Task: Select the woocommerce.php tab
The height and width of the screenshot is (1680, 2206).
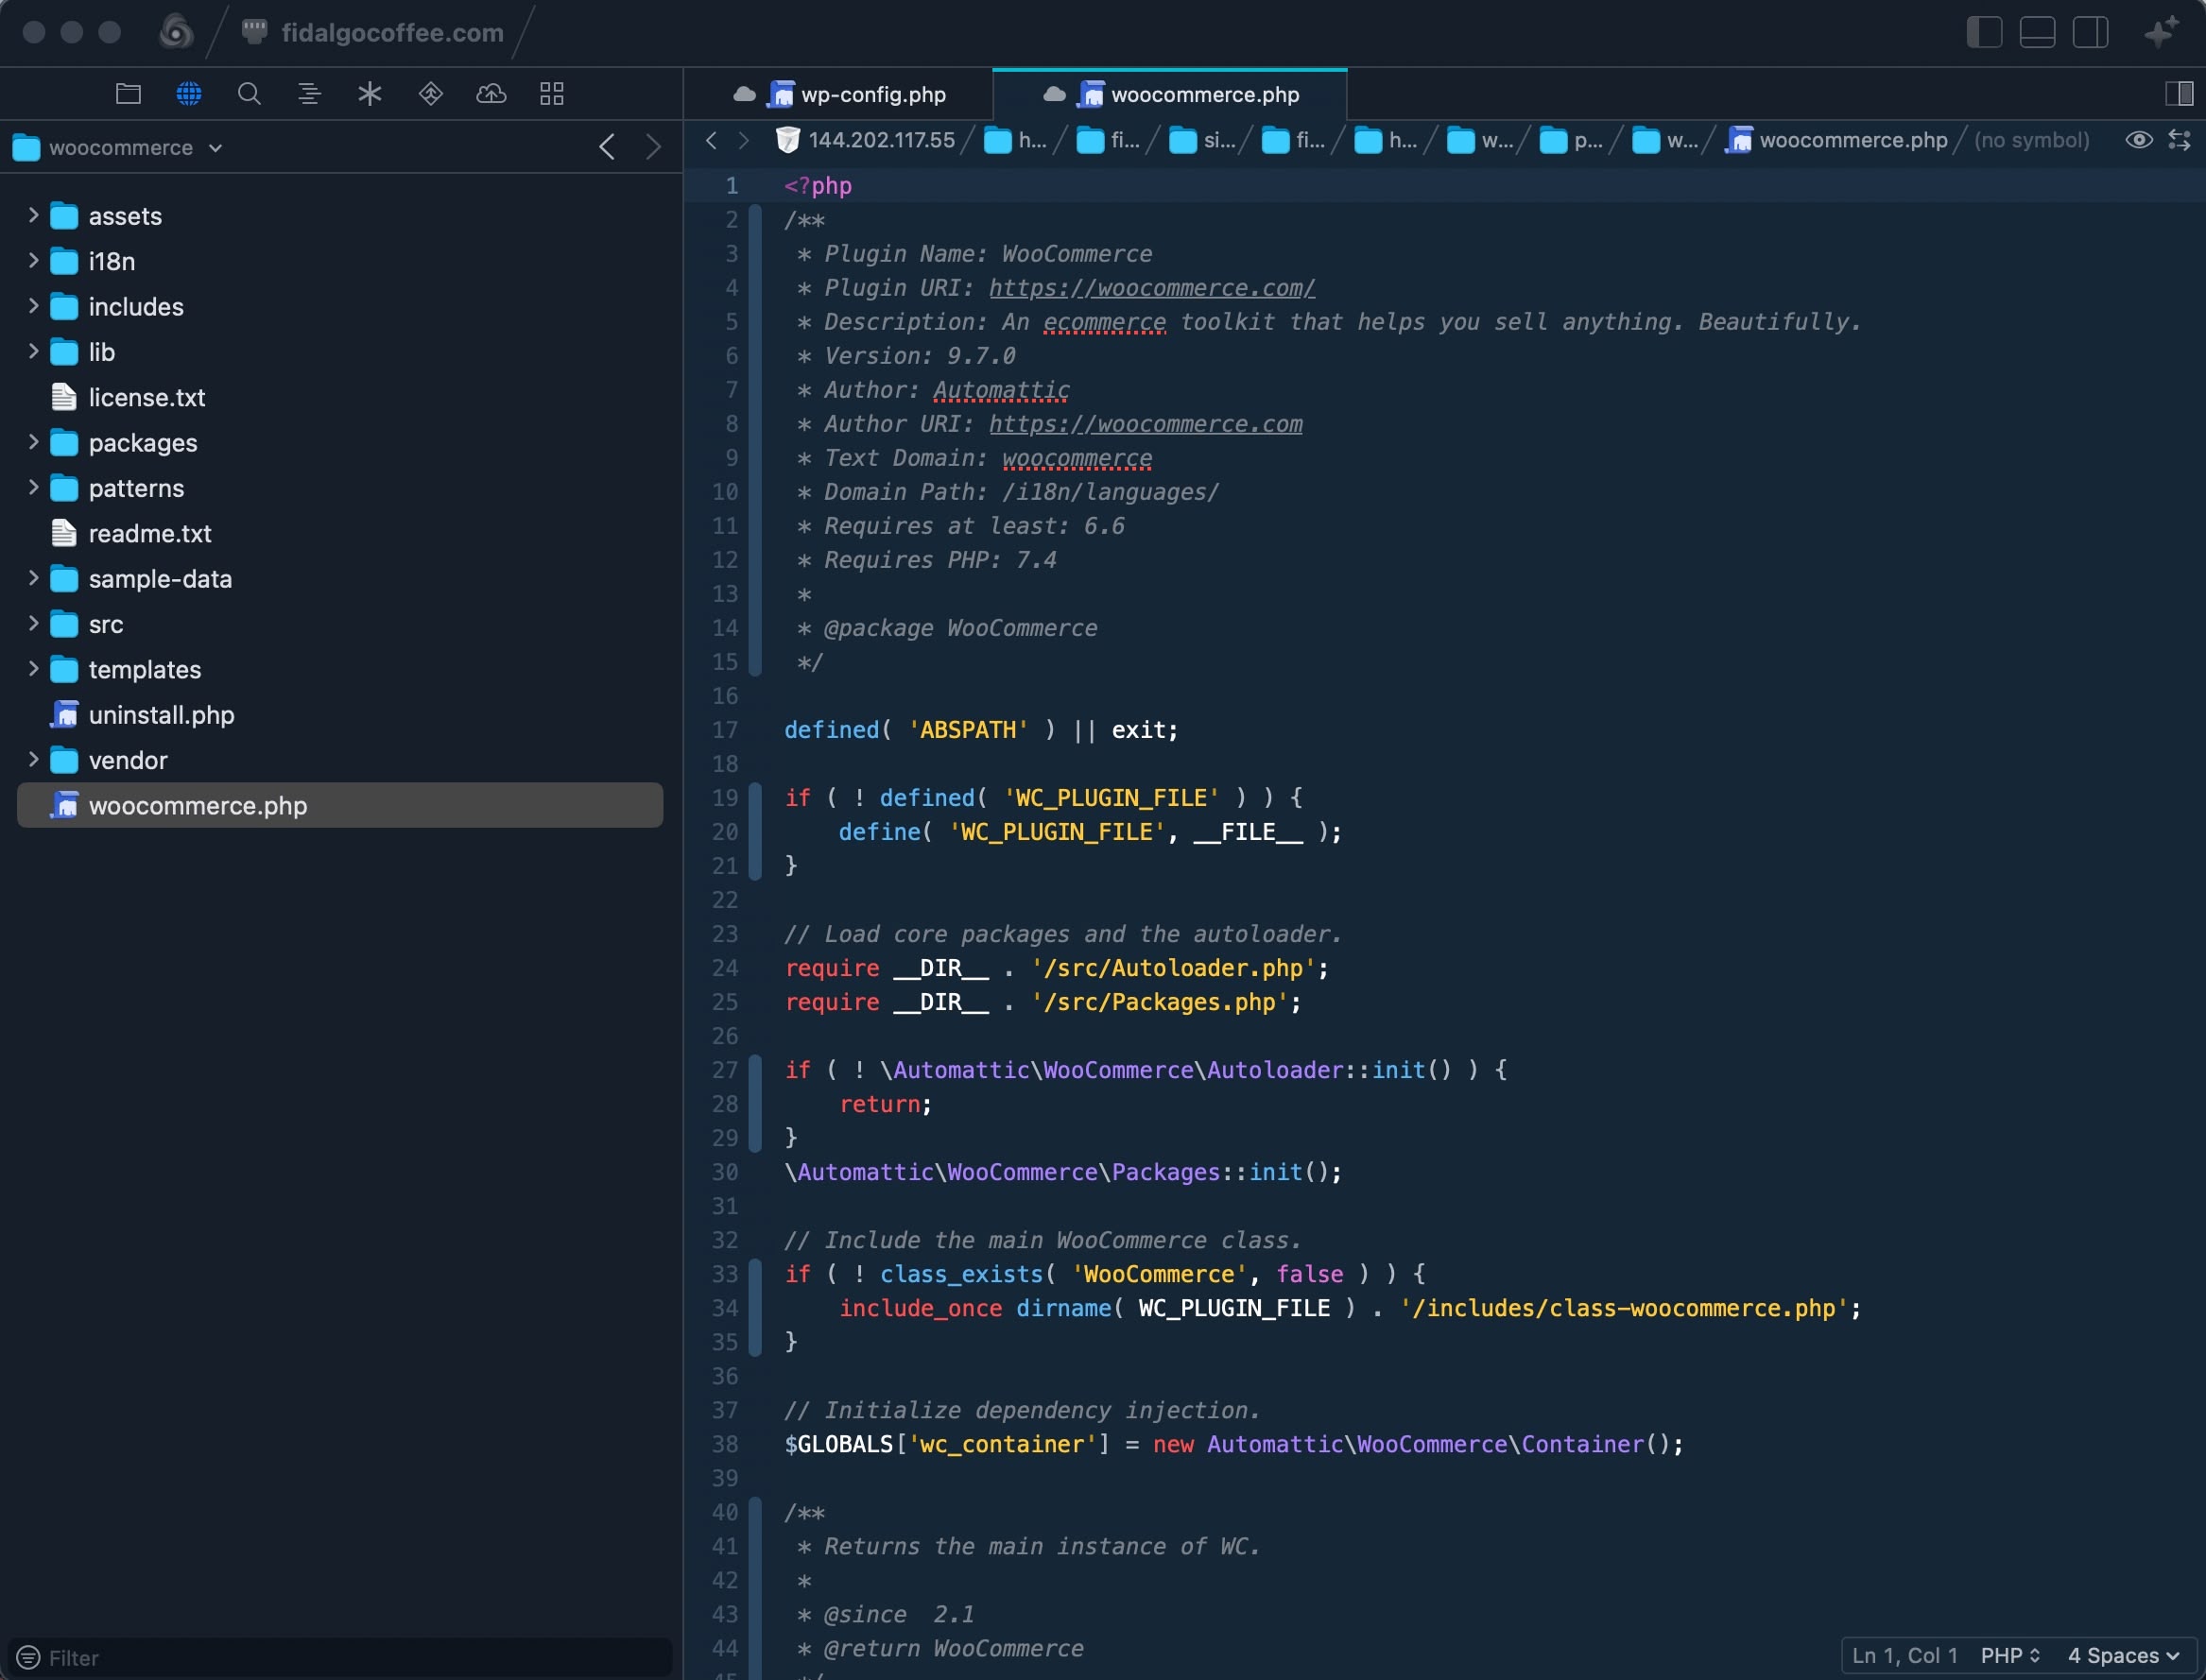Action: pyautogui.click(x=1170, y=94)
